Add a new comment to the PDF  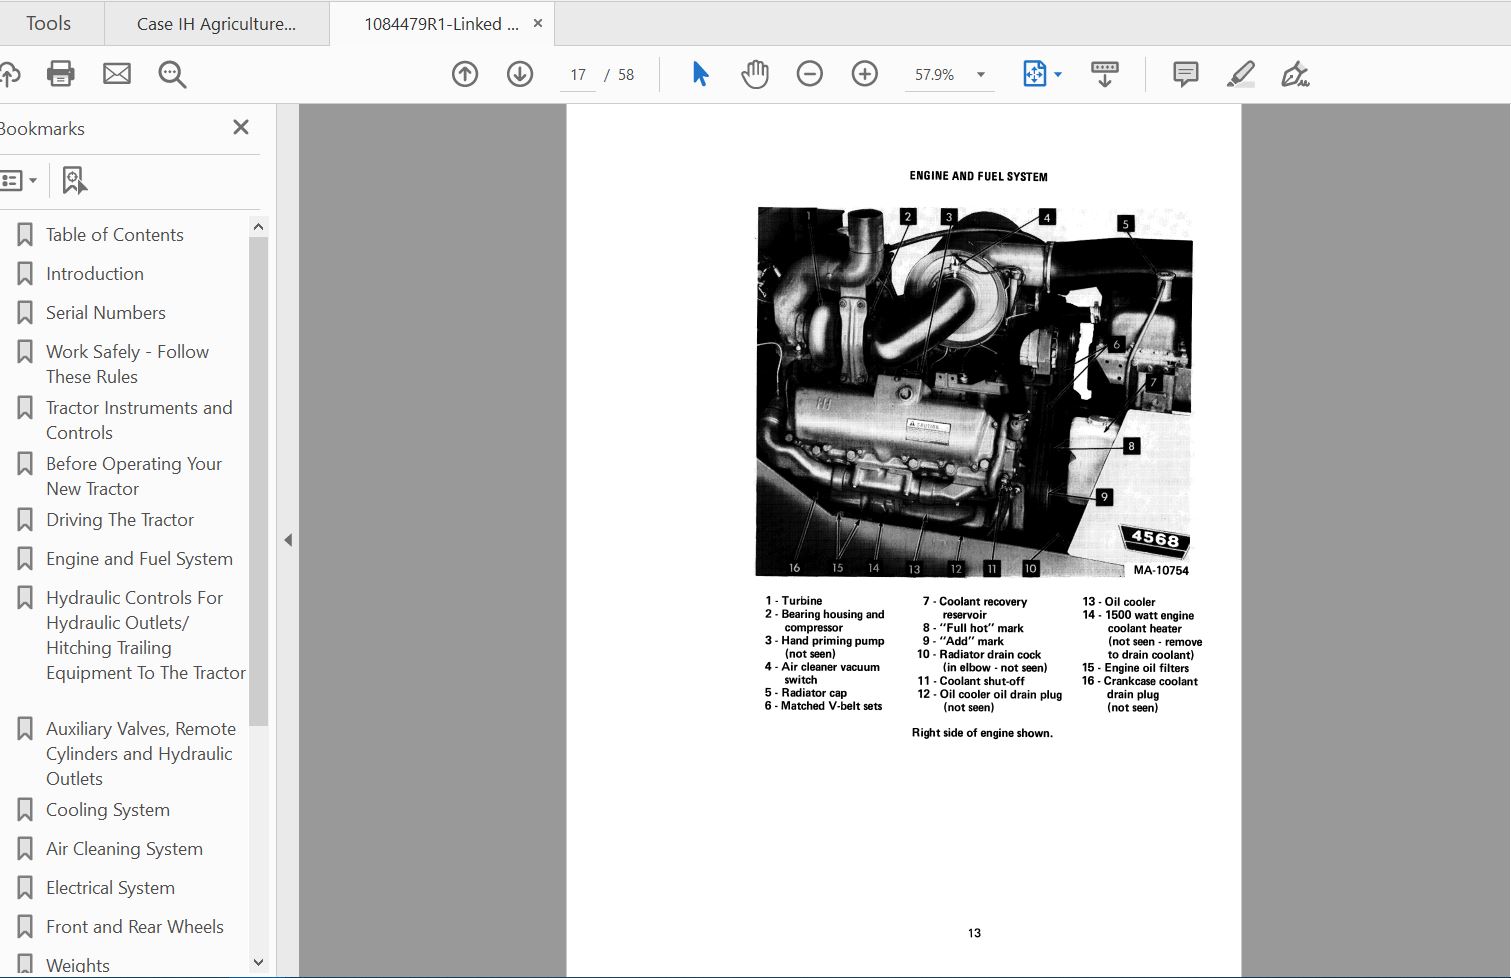(1185, 73)
